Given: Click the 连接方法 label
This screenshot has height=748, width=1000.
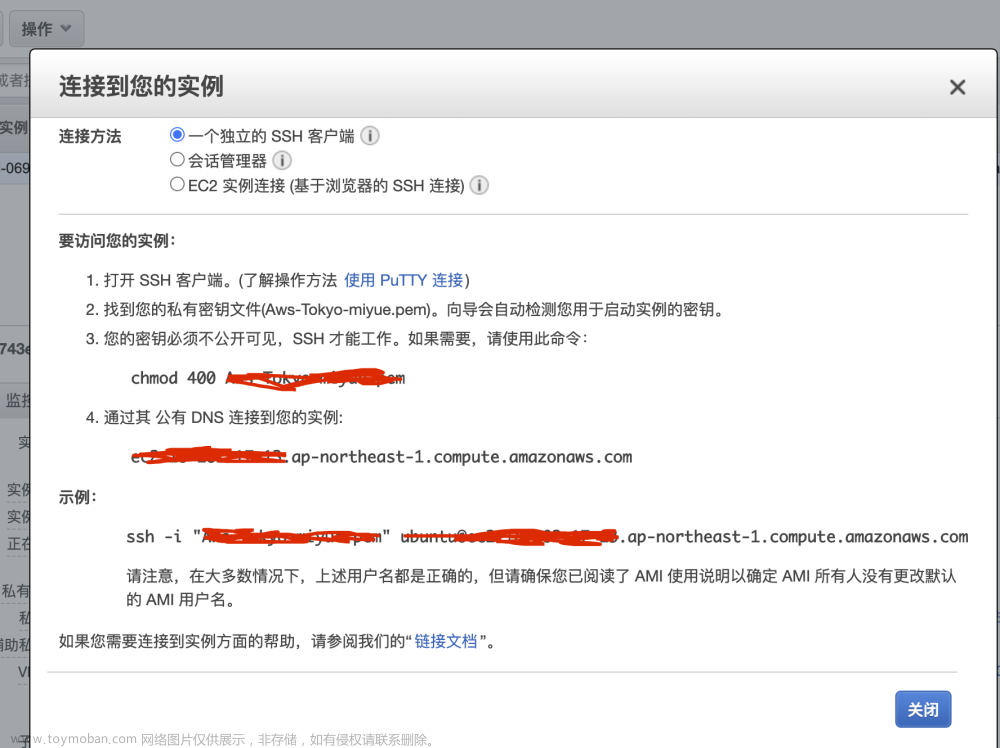Looking at the screenshot, I should pos(90,136).
